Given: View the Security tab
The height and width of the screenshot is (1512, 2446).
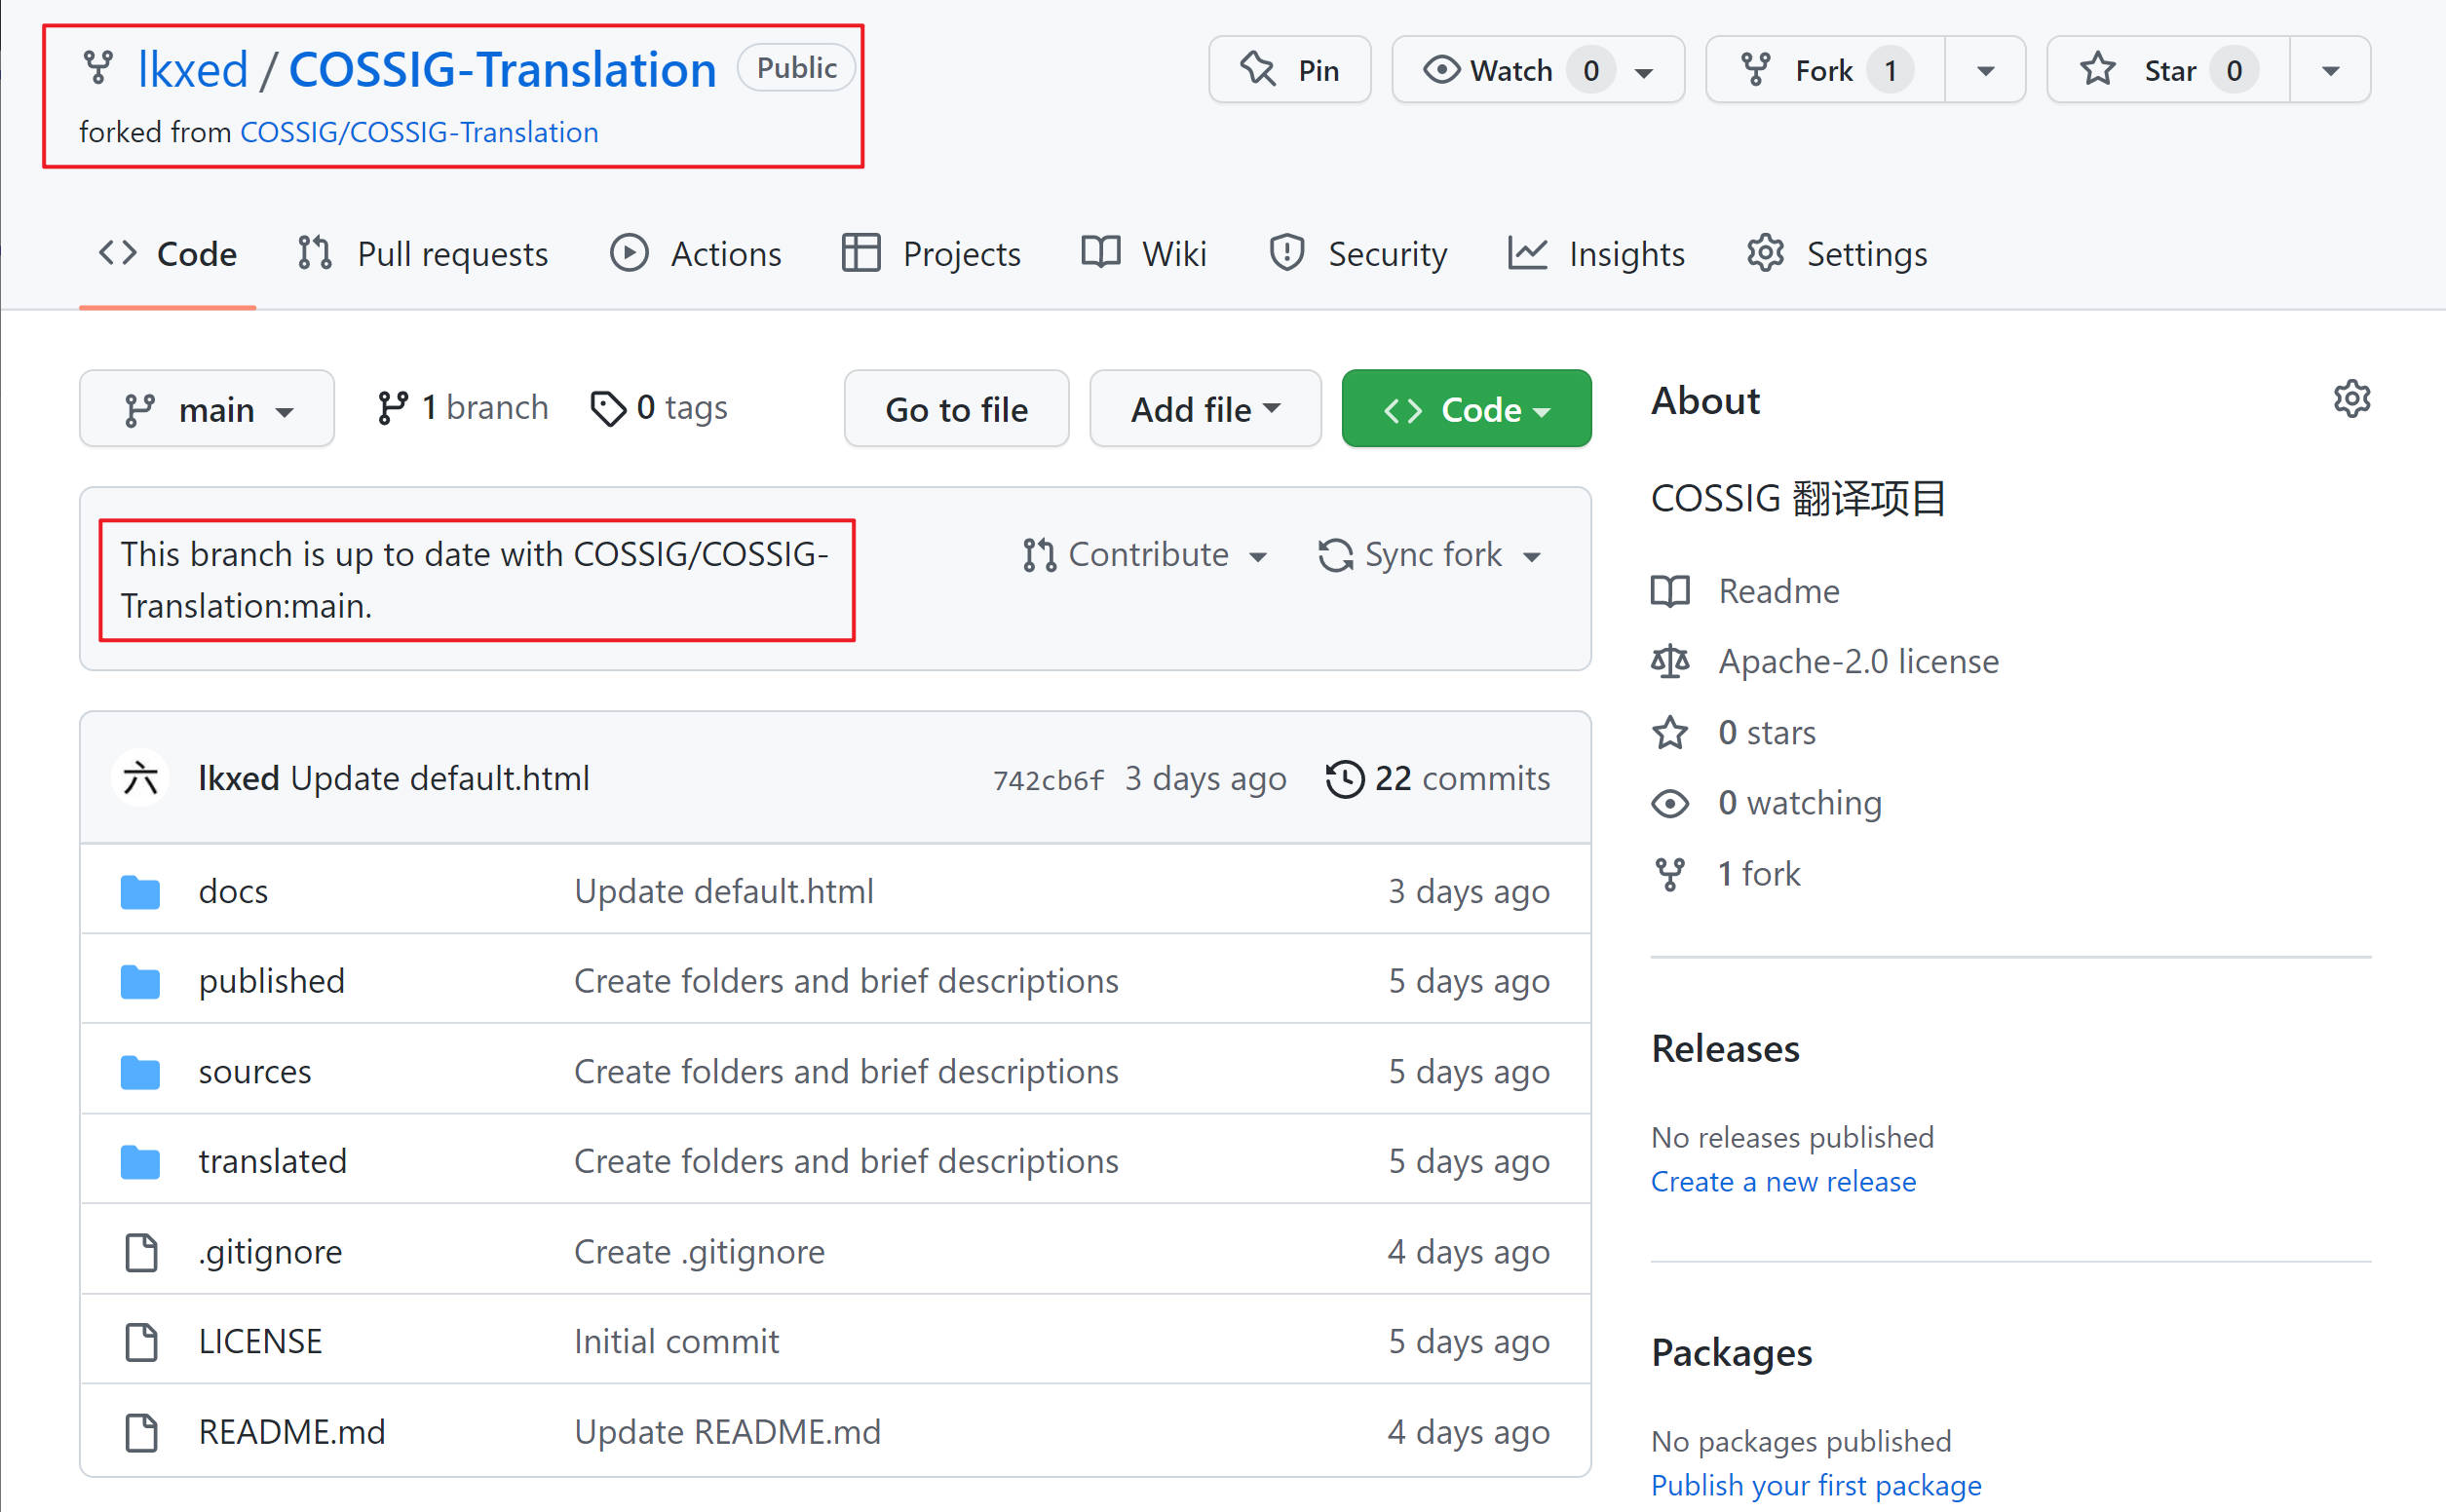Looking at the screenshot, I should (1358, 254).
